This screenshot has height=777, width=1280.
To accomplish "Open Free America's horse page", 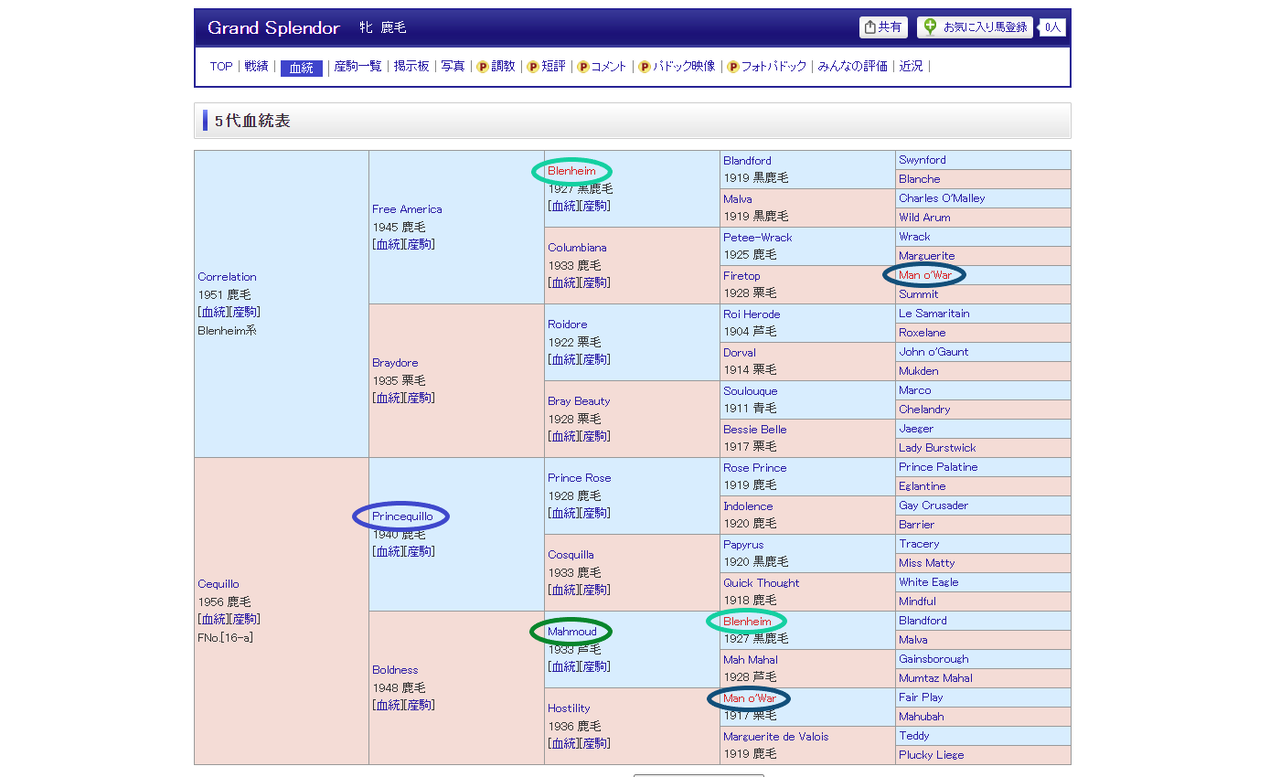I will click(407, 209).
